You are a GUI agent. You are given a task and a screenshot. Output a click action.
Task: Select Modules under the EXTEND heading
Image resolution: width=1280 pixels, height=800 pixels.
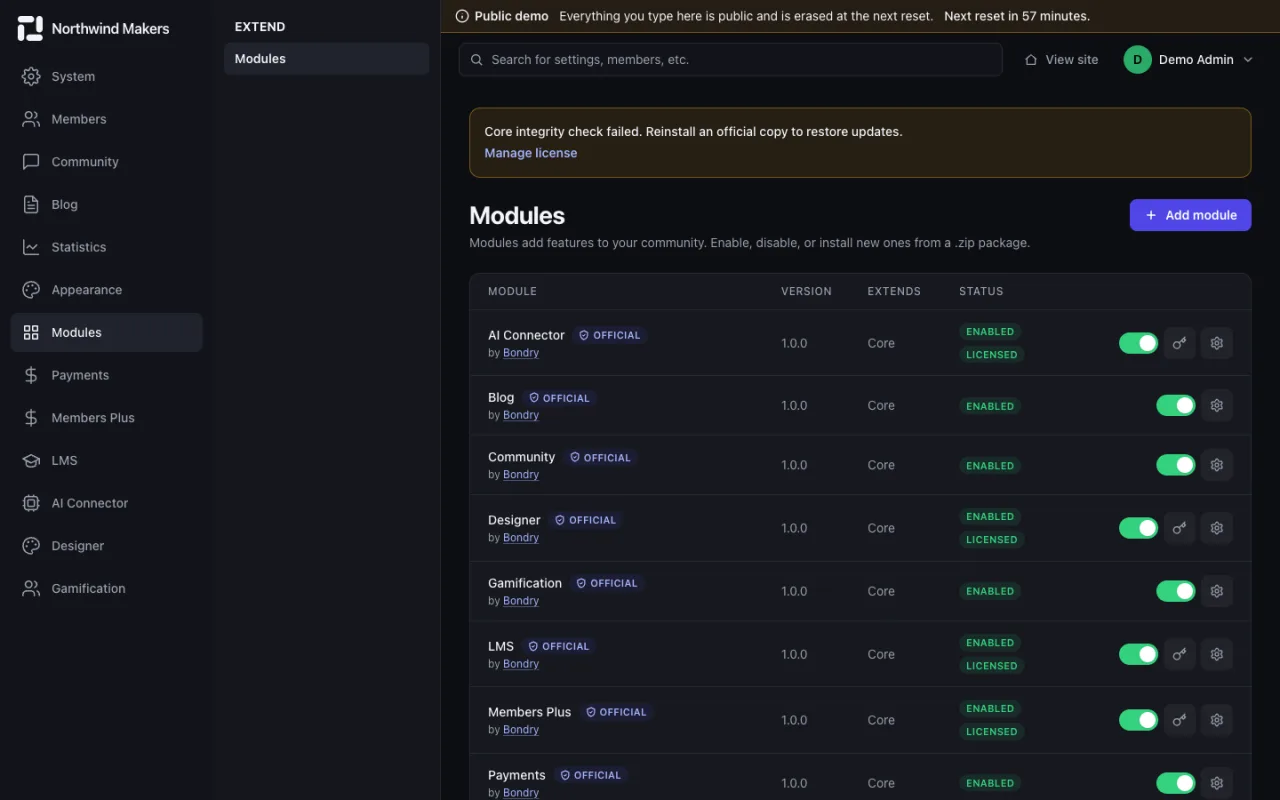pyautogui.click(x=326, y=59)
